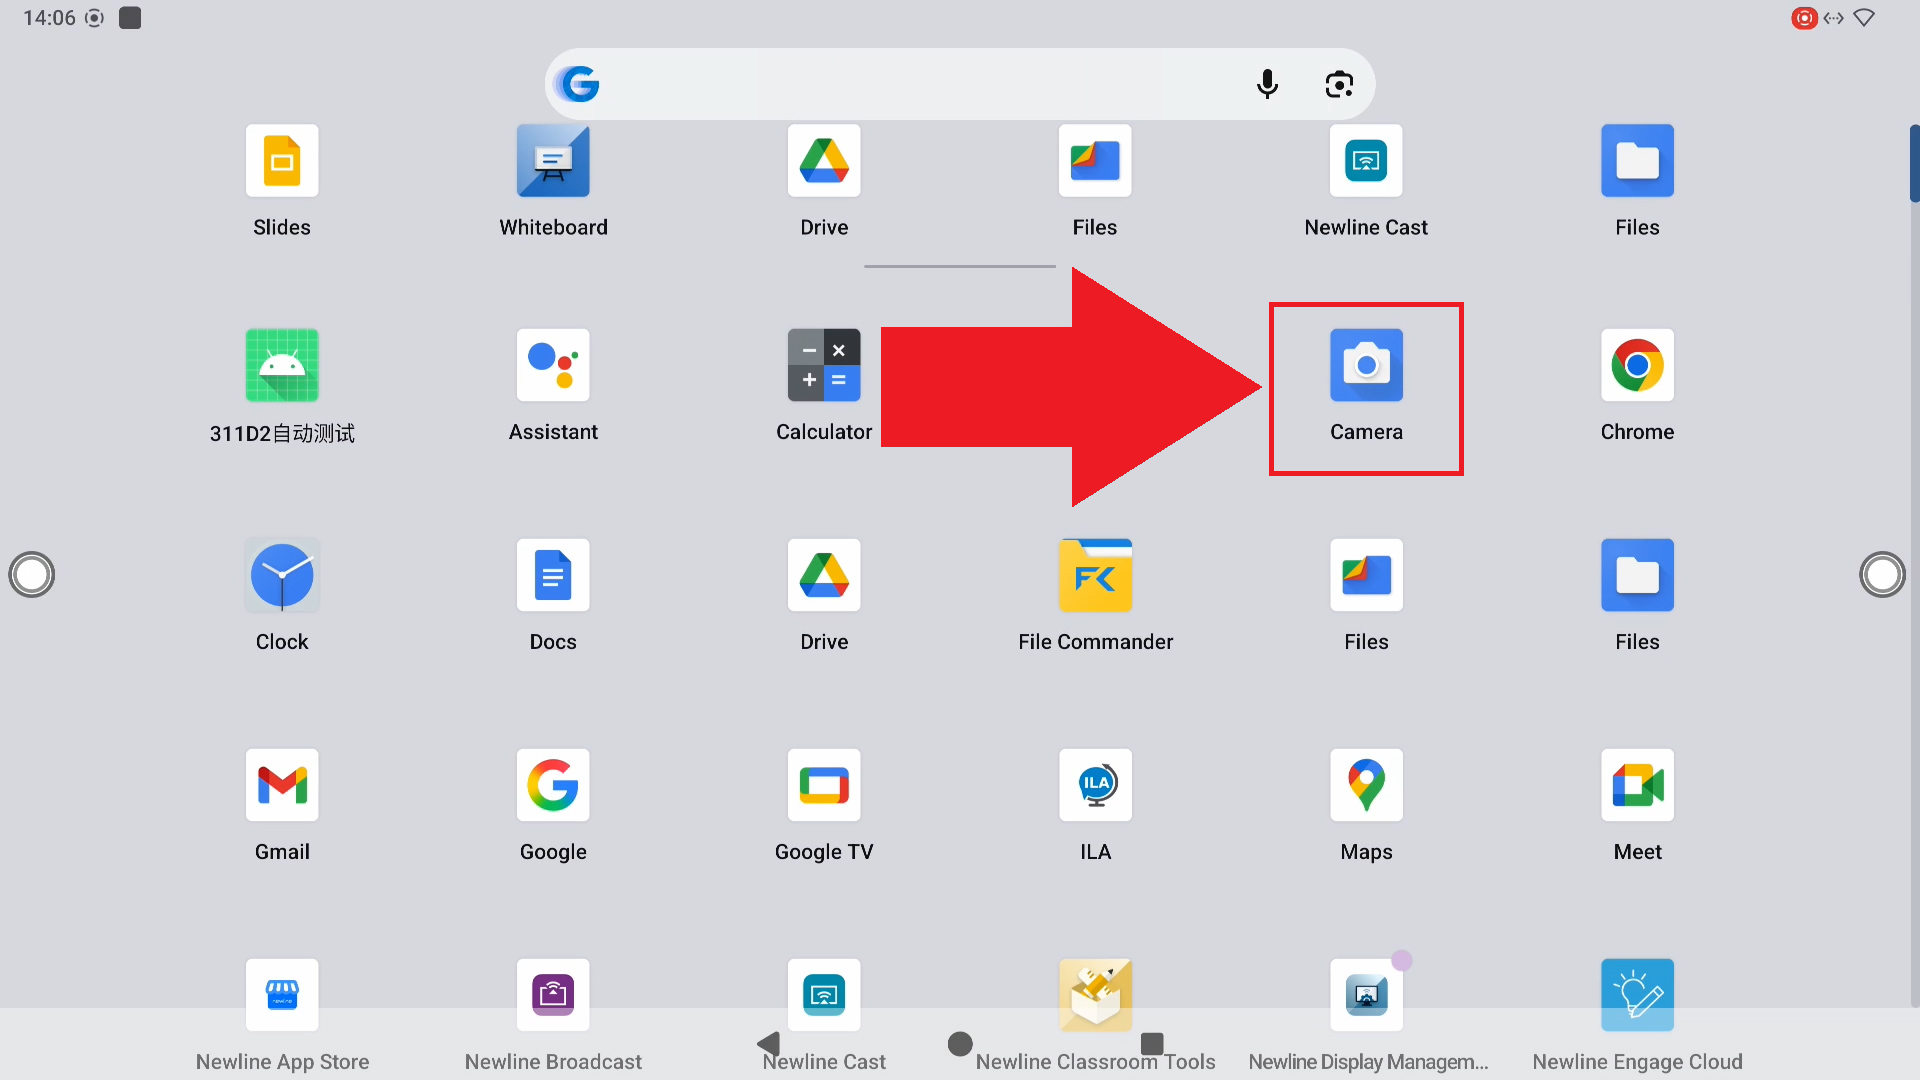Viewport: 1920px width, 1080px height.
Task: Open the Slides app
Action: (282, 162)
